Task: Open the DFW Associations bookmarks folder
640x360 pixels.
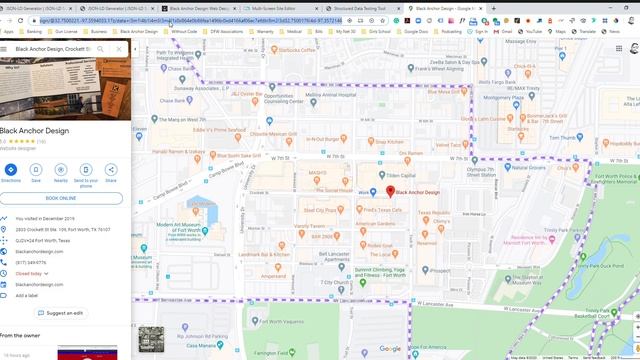Action: 224,31
